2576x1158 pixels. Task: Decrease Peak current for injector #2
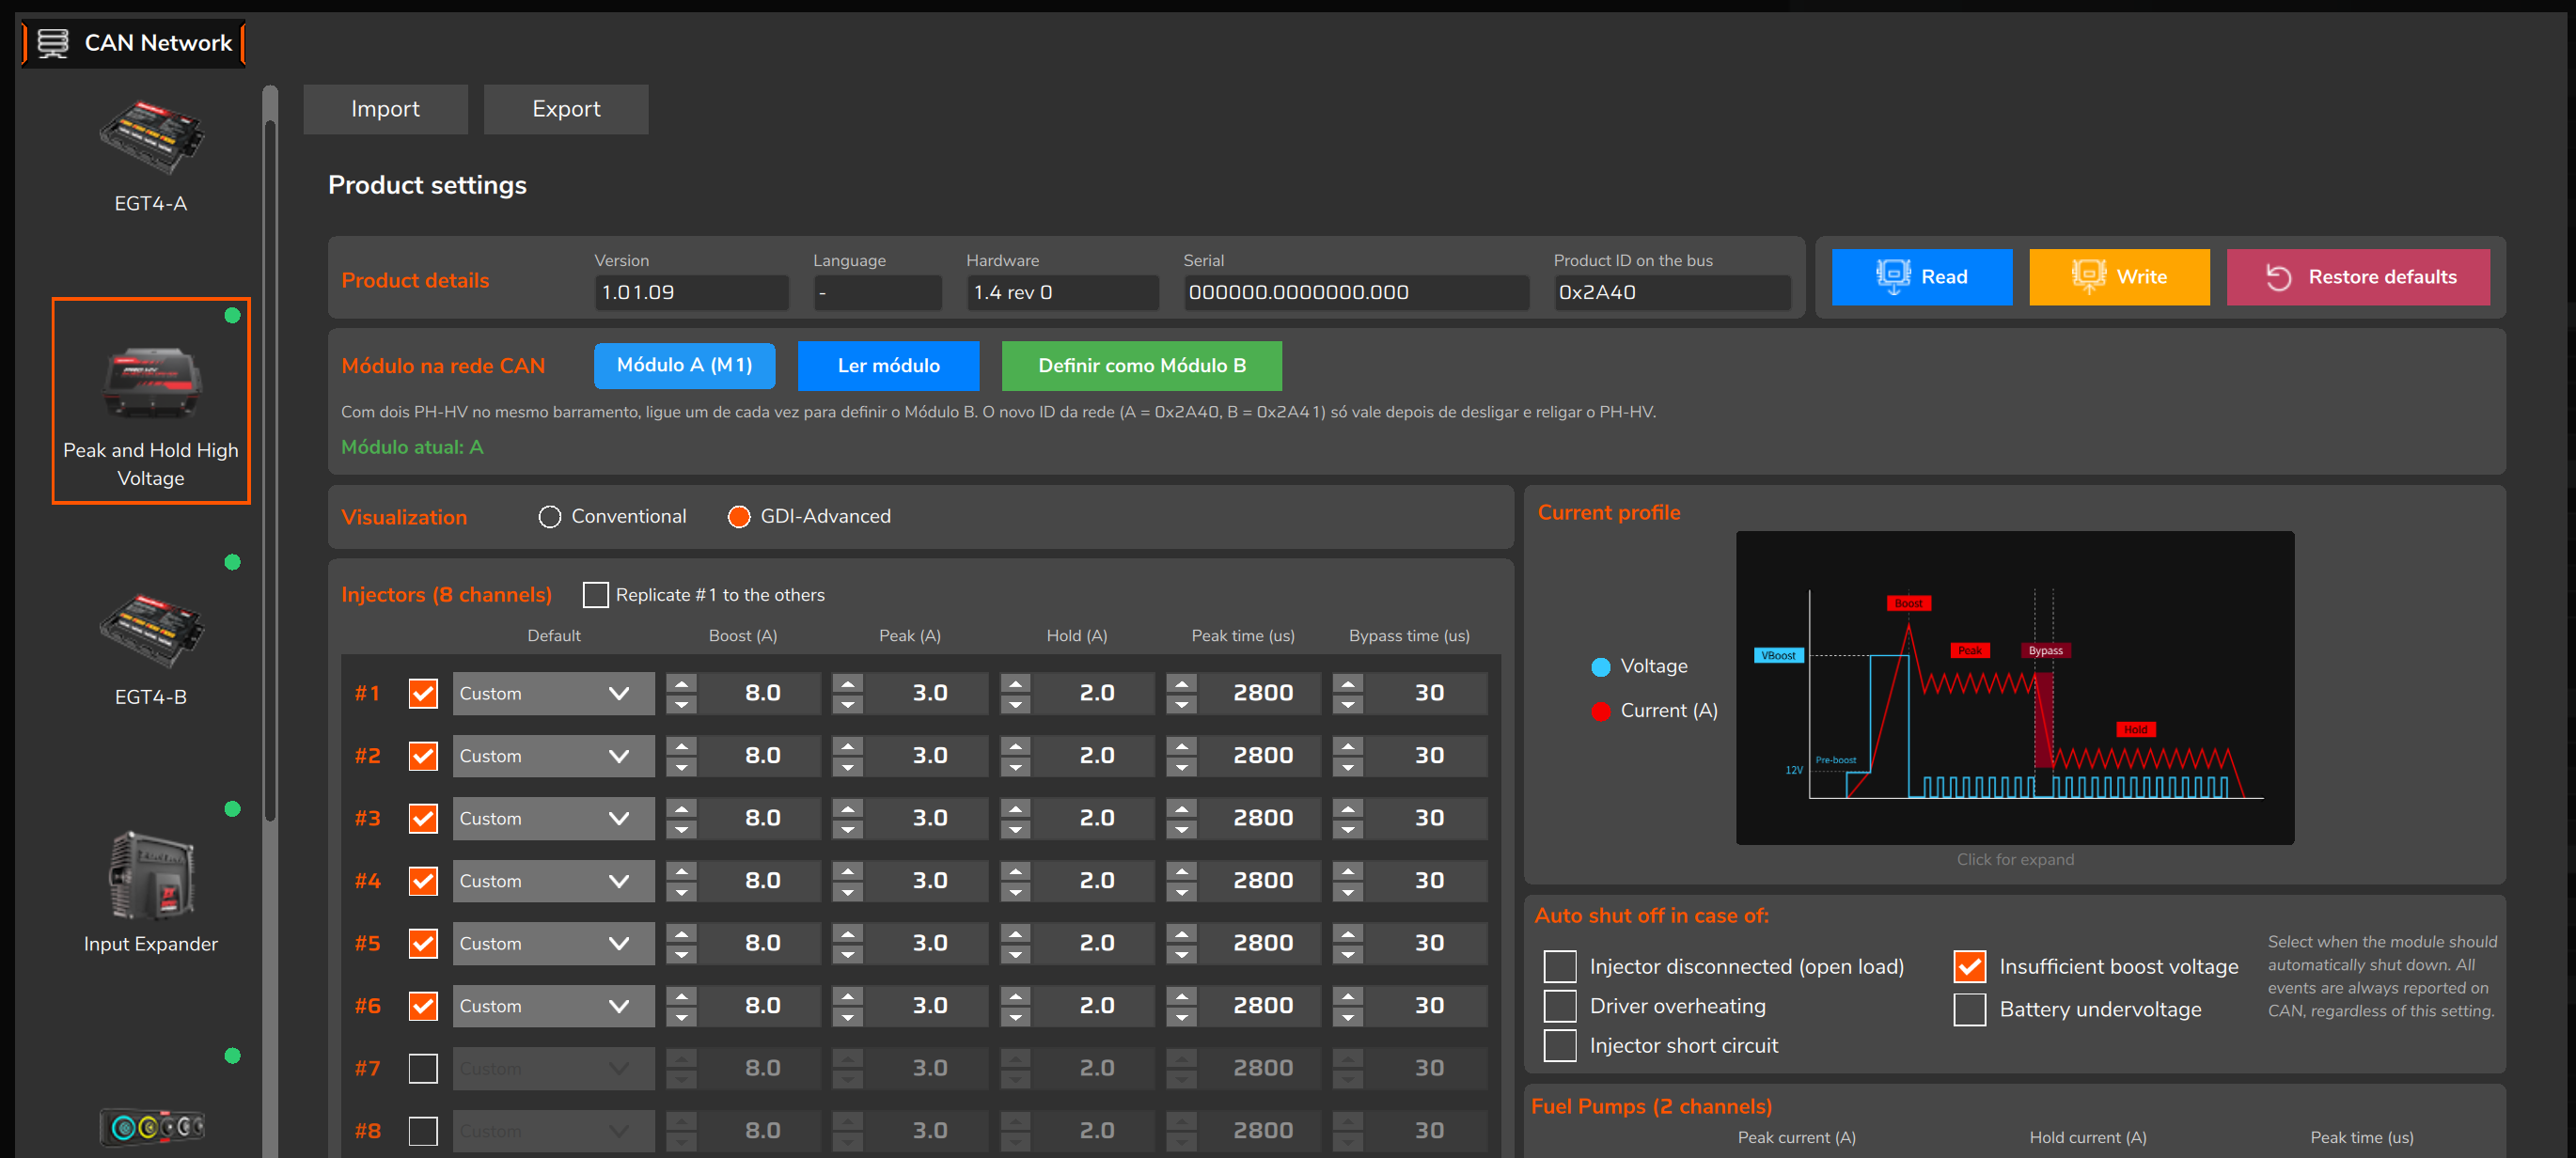(x=848, y=767)
